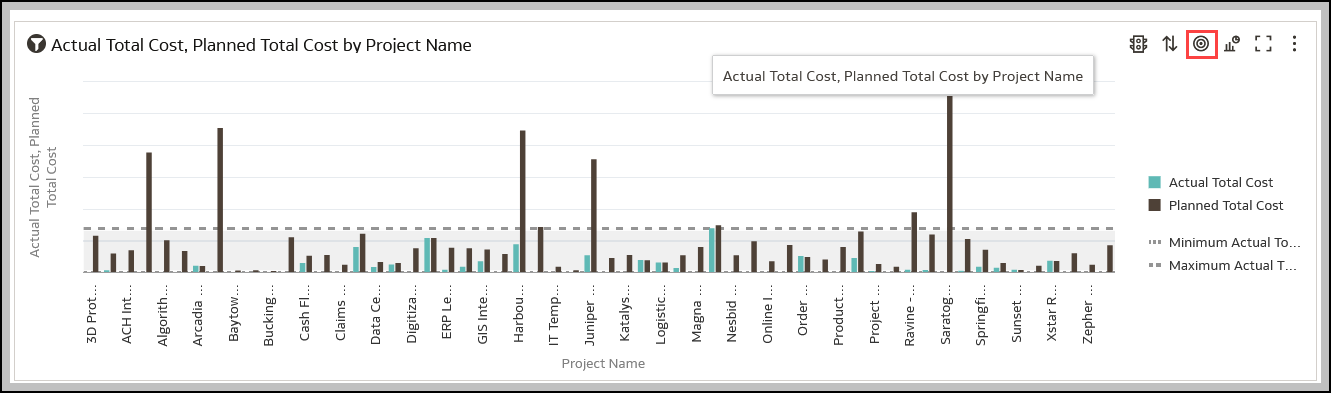Viewport: 1331px width, 393px height.
Task: Select the Springfi... axis label
Action: pos(981,314)
